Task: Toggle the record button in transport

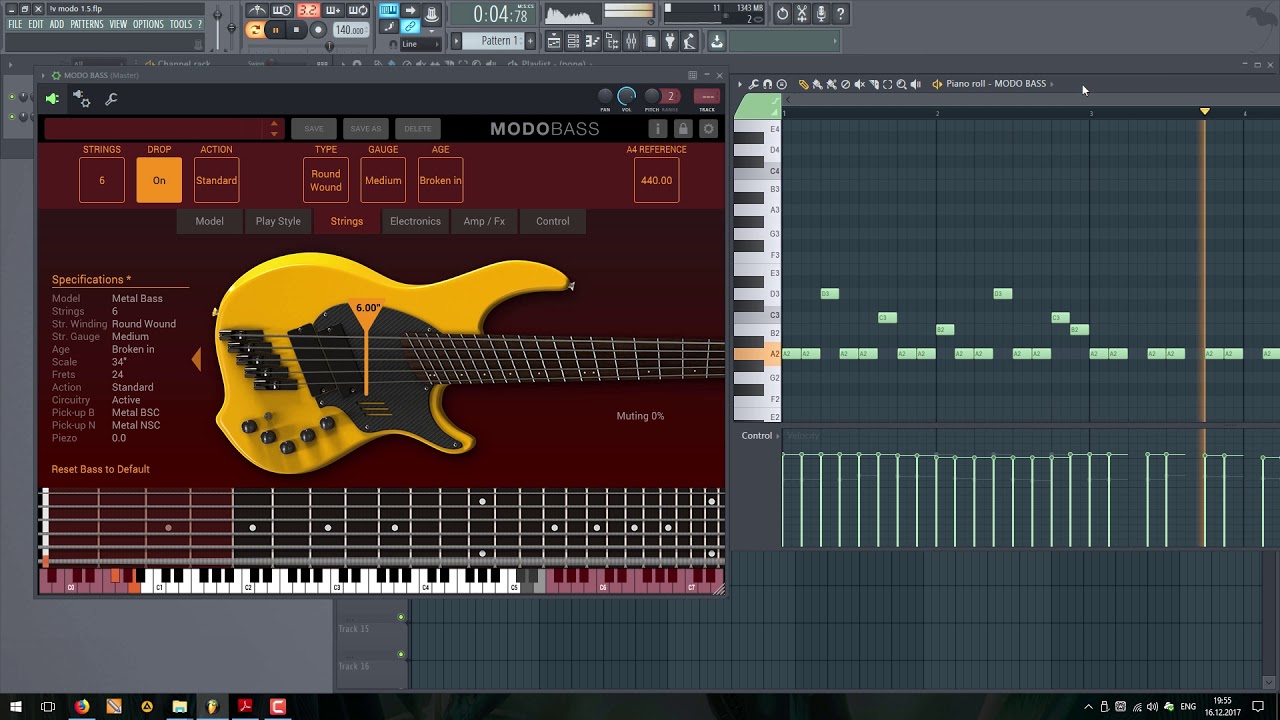Action: coord(318,30)
